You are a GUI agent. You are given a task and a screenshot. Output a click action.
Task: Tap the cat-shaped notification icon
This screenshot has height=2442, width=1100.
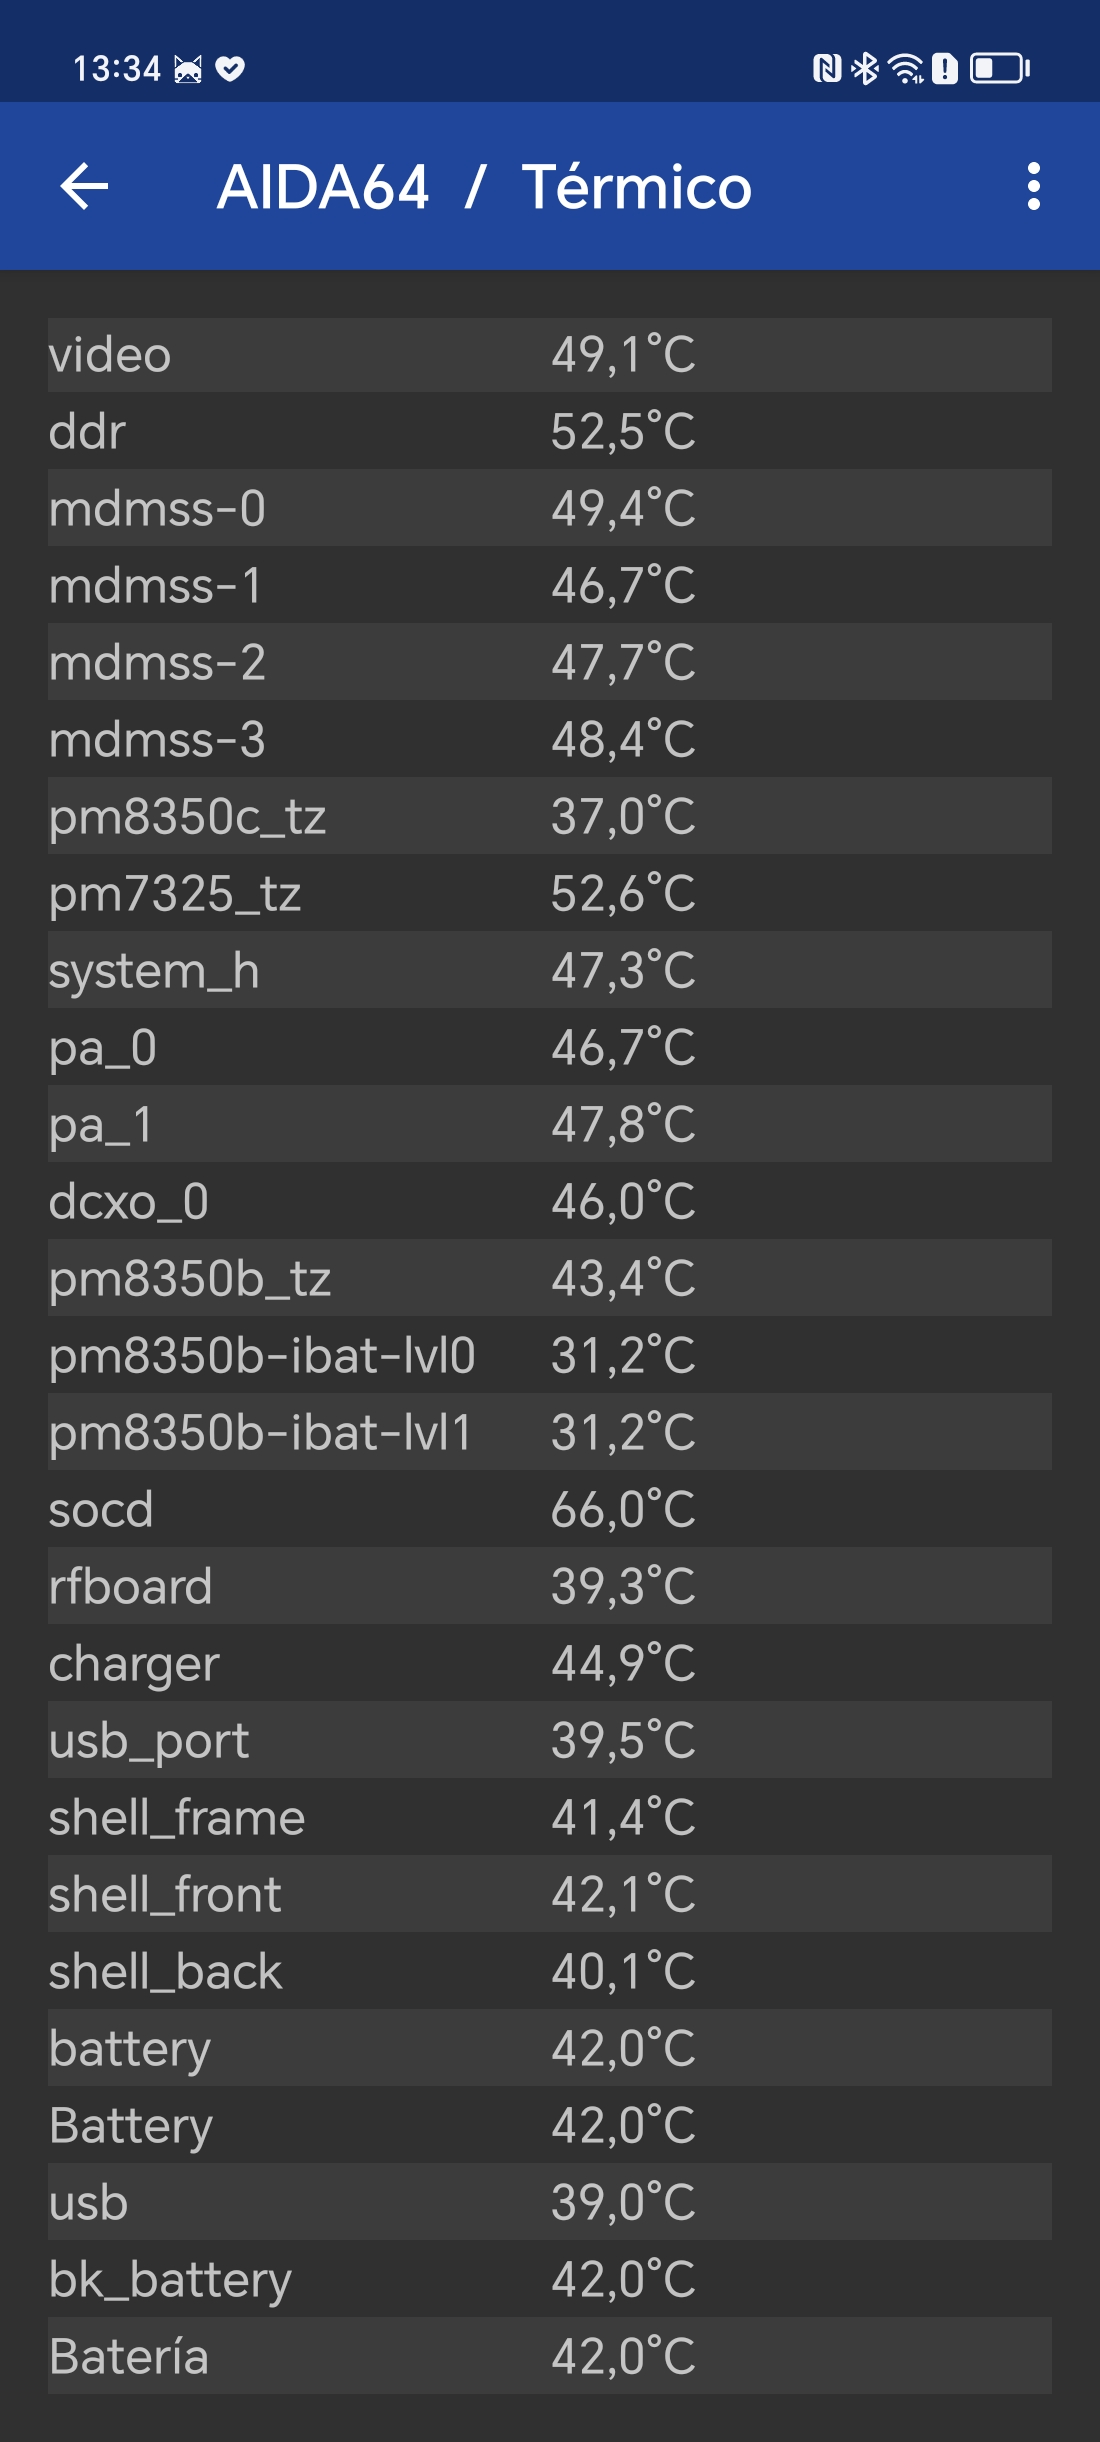188,69
